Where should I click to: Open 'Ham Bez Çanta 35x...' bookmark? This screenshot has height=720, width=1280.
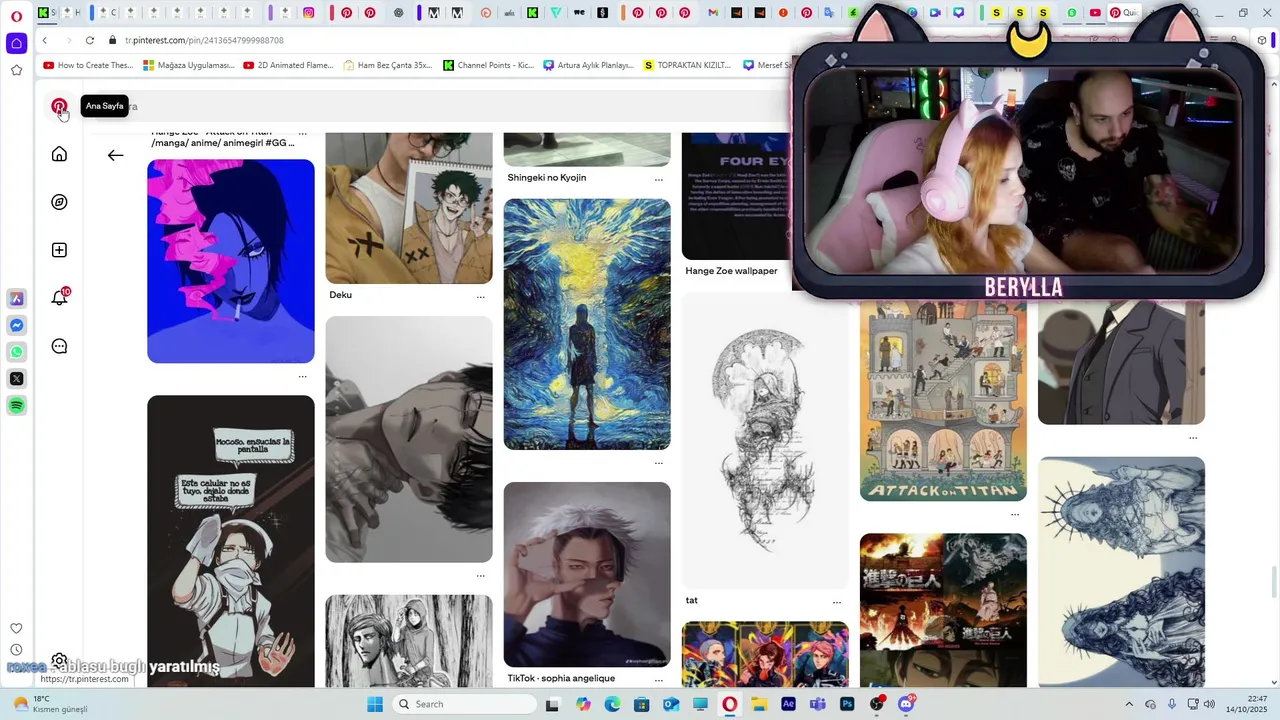tap(388, 65)
